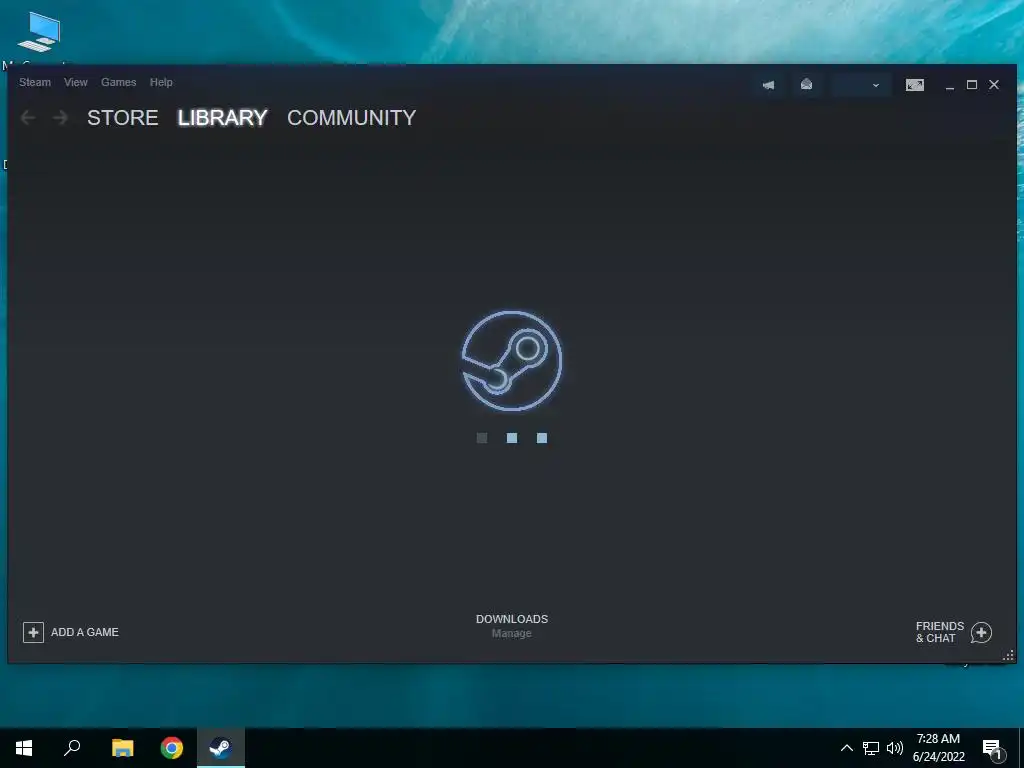Viewport: 1024px width, 768px height.
Task: Open the COMMUNITY tab
Action: (x=351, y=118)
